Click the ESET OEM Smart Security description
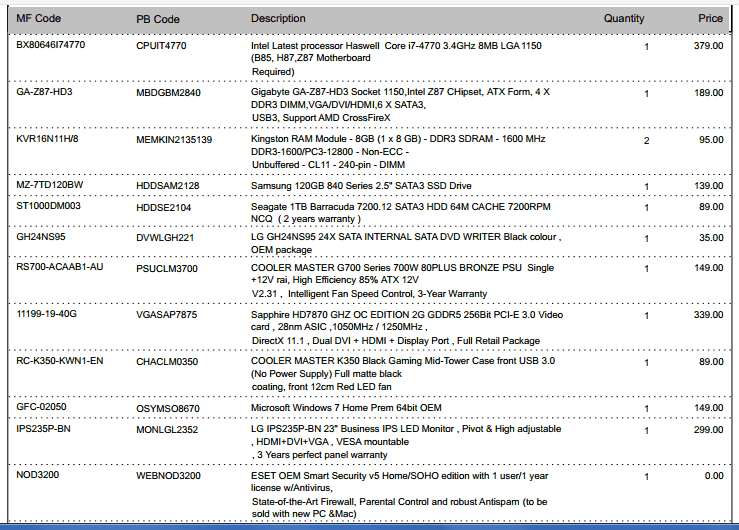Screen dimensions: 739x530 [400, 495]
